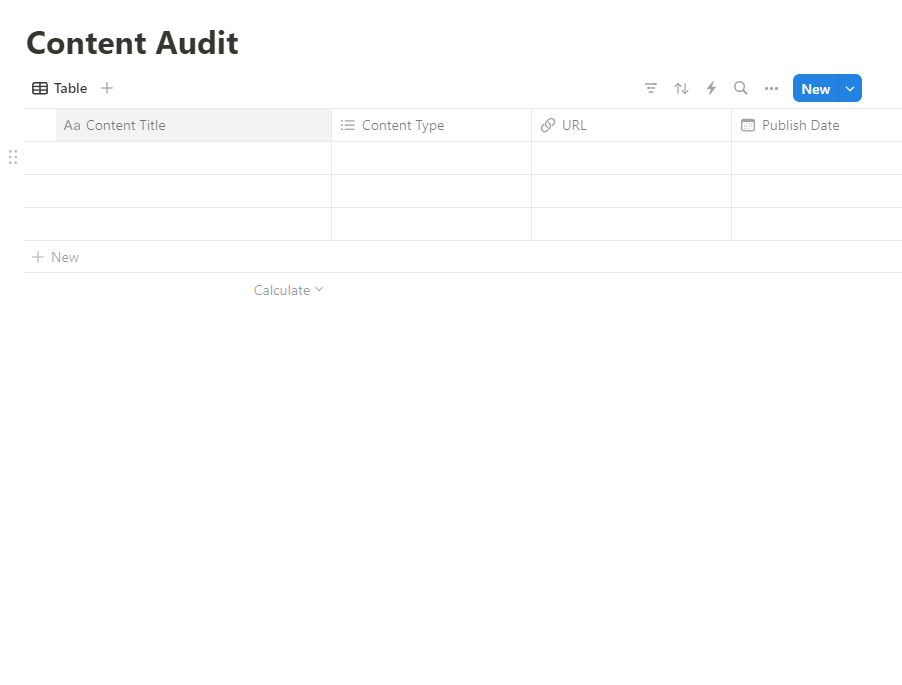Click the search magnifier icon
This screenshot has height=685, width=902.
click(741, 88)
